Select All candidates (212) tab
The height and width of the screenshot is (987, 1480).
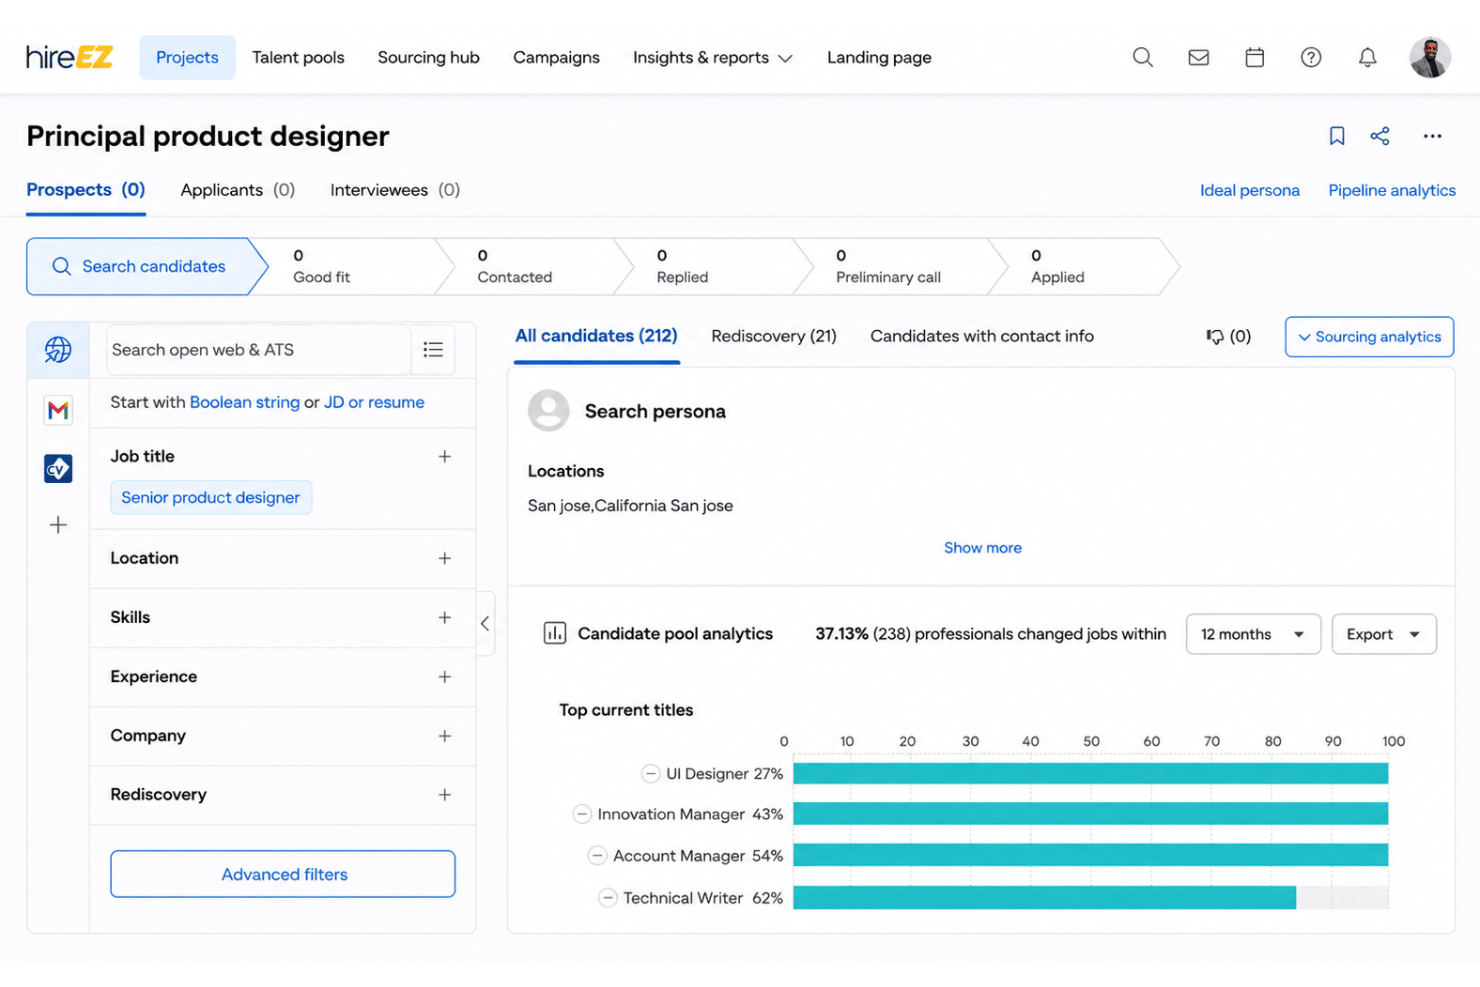pyautogui.click(x=596, y=336)
